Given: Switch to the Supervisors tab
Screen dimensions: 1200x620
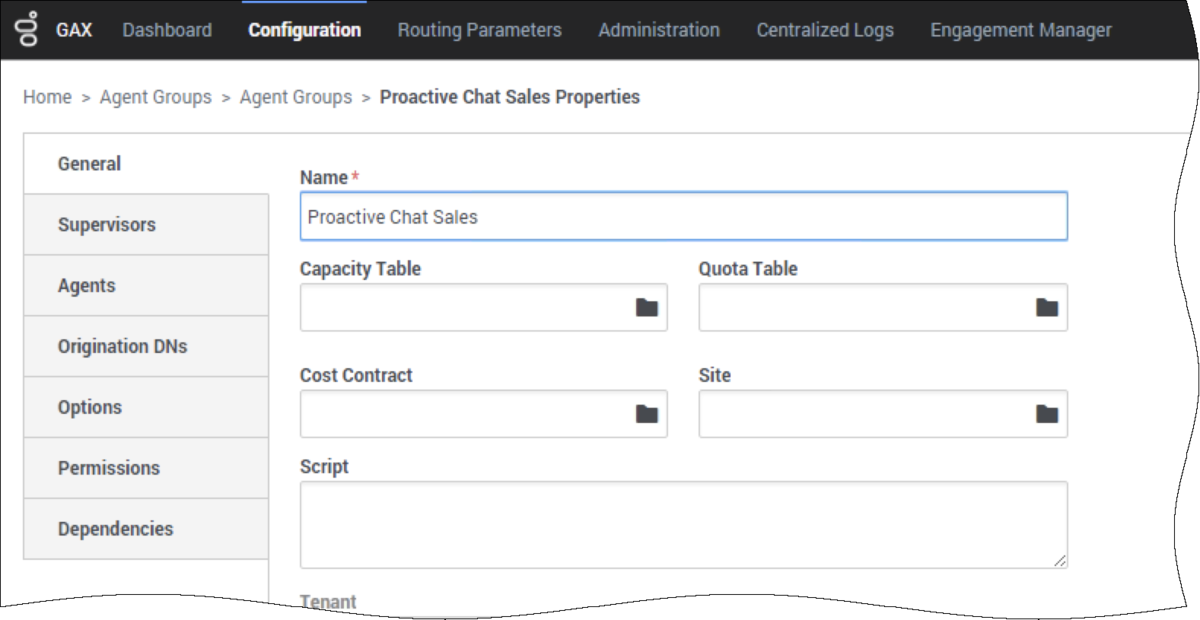Looking at the screenshot, I should [146, 225].
